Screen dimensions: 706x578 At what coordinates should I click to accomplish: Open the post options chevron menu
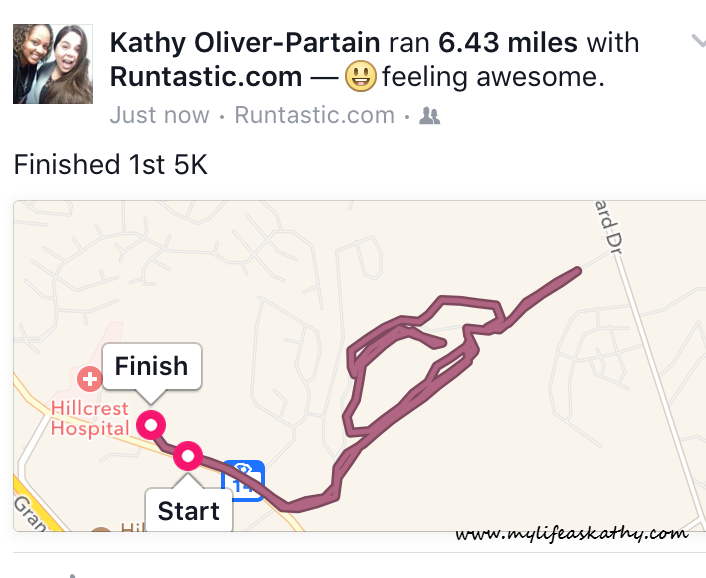698,41
